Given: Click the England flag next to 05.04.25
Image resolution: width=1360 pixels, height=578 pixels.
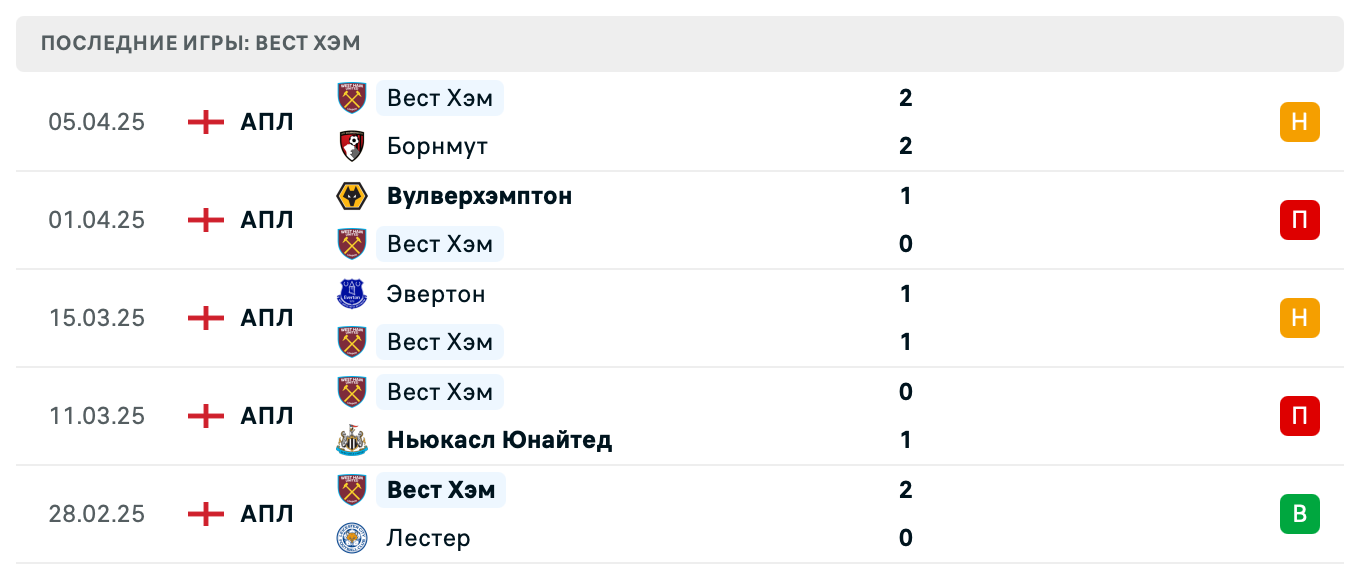Looking at the screenshot, I should pyautogui.click(x=204, y=121).
